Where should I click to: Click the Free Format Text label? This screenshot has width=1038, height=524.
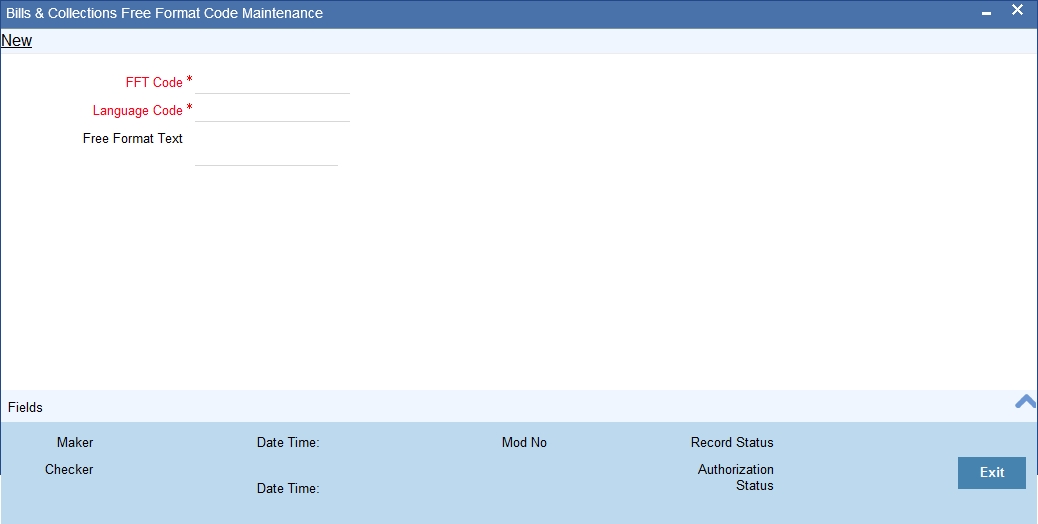coord(132,138)
